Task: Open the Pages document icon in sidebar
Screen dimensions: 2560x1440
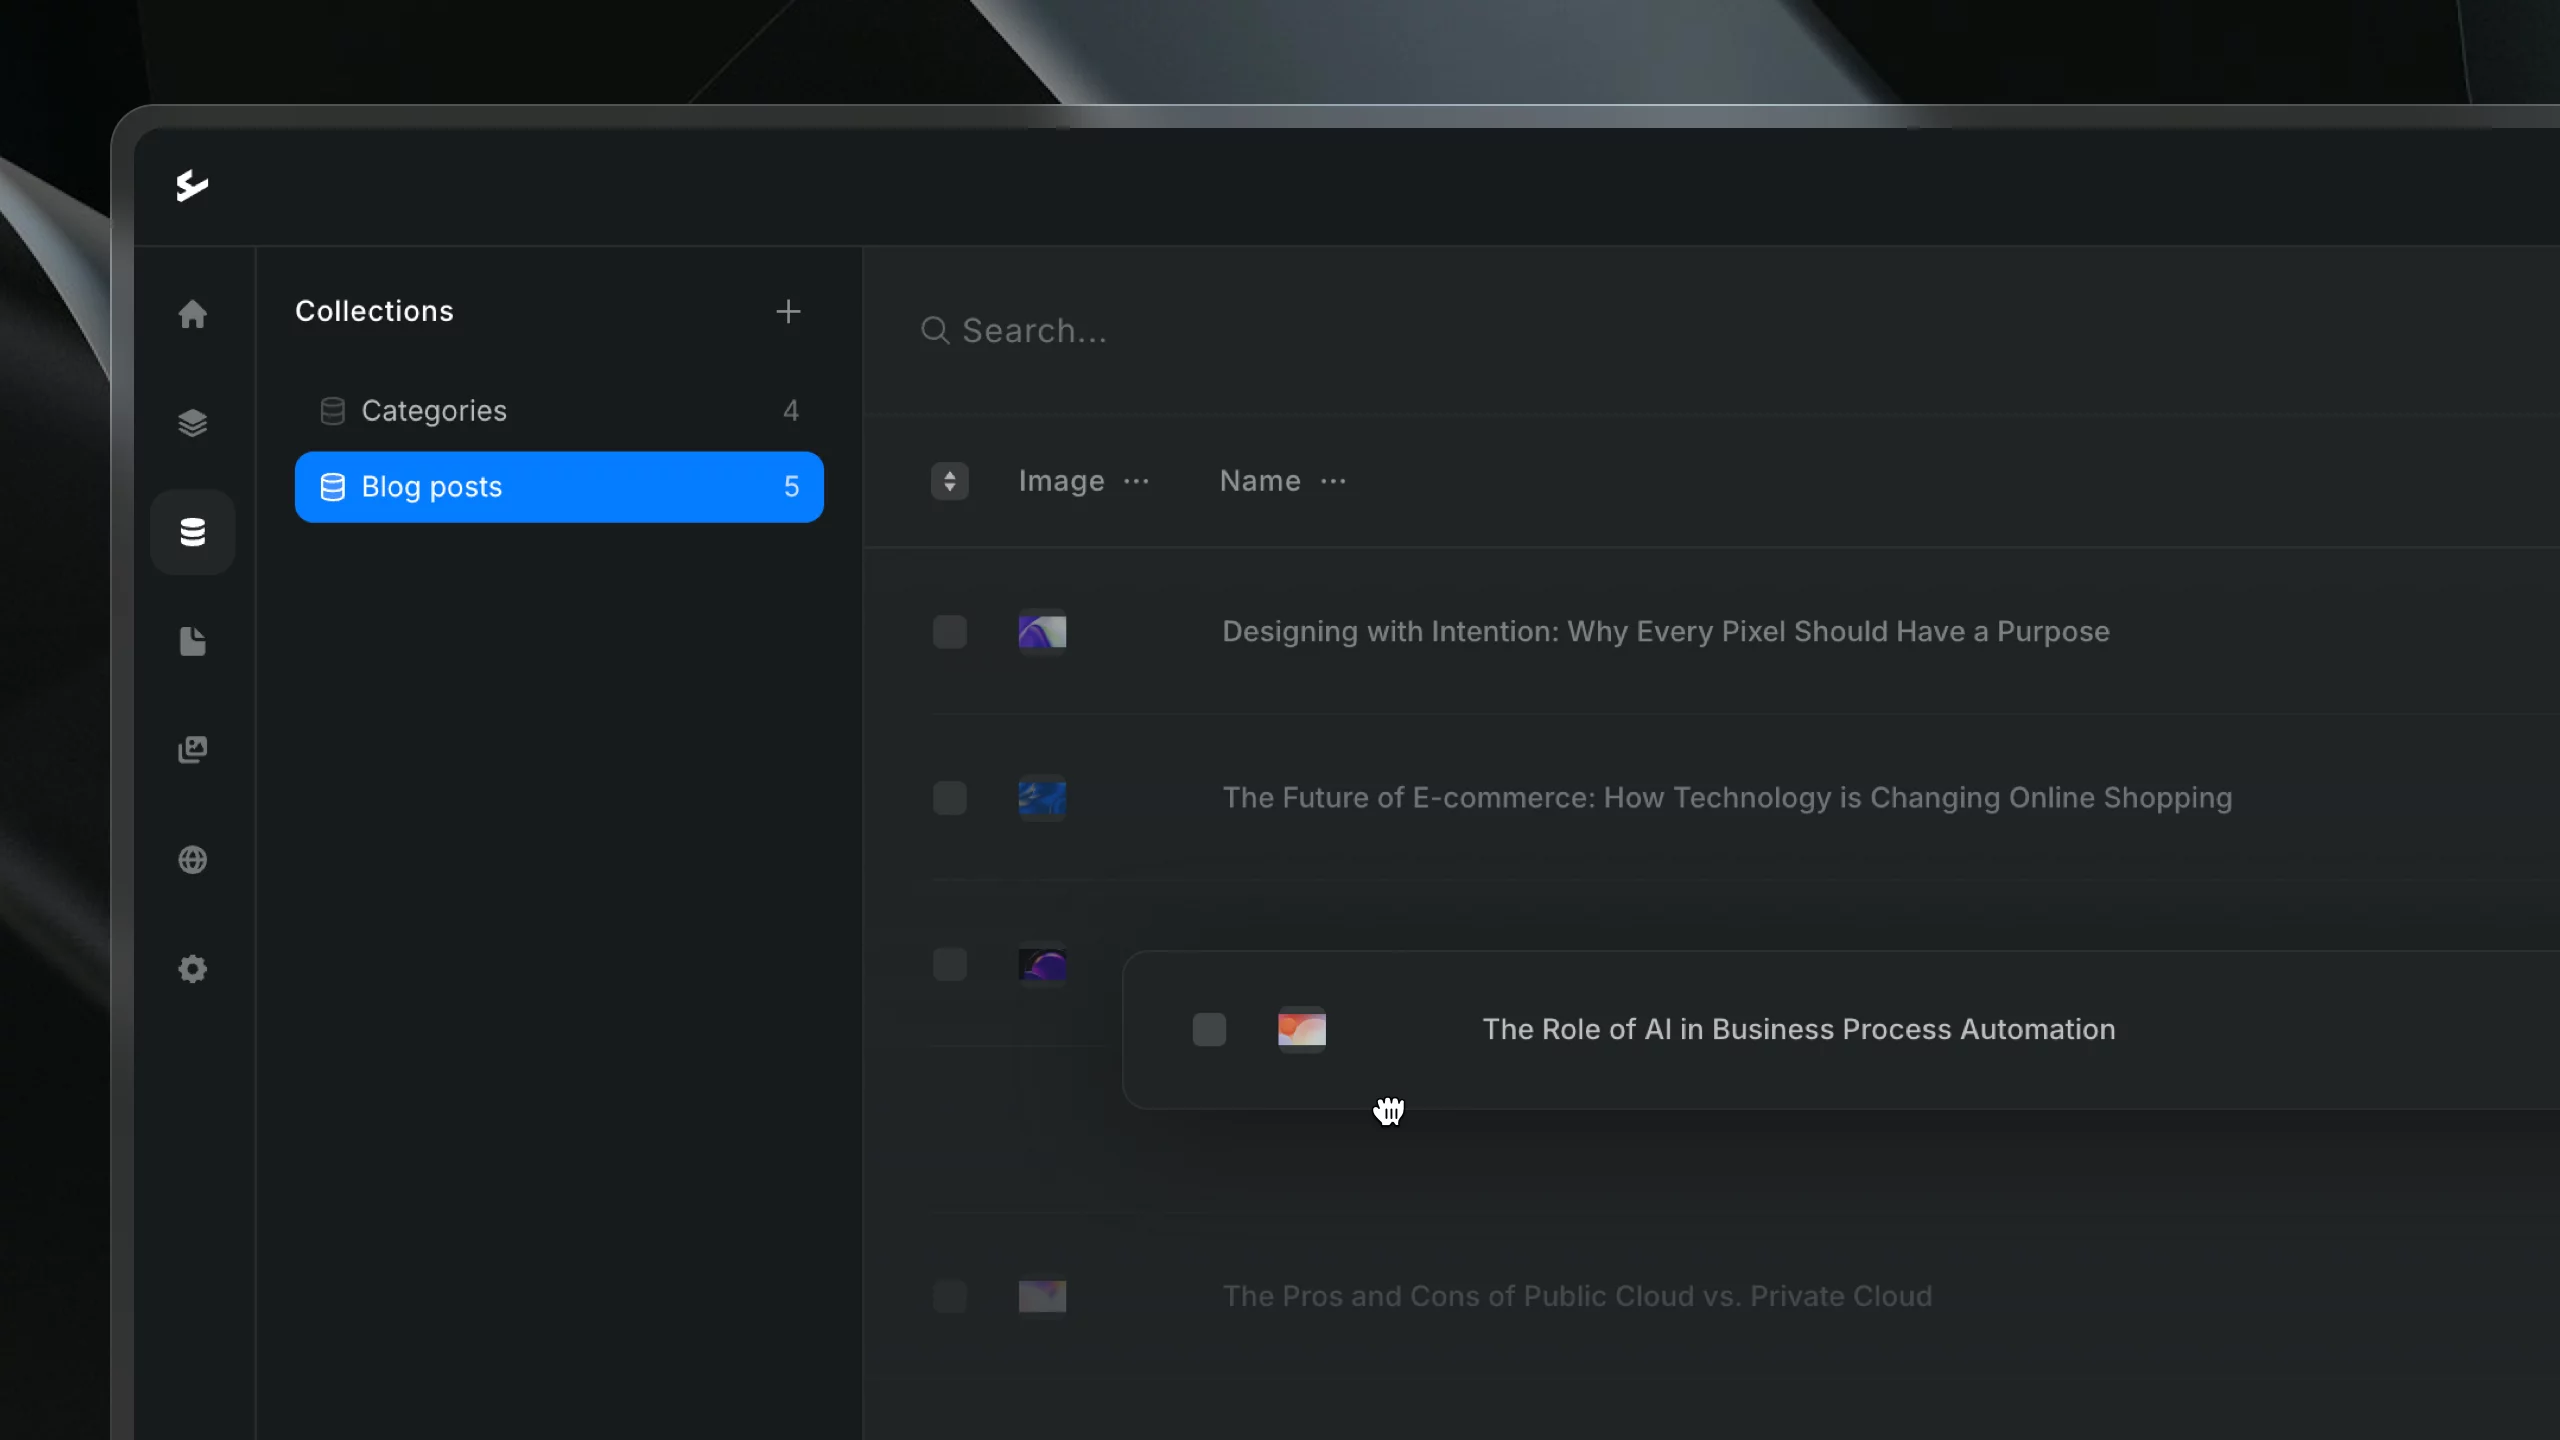Action: (192, 641)
